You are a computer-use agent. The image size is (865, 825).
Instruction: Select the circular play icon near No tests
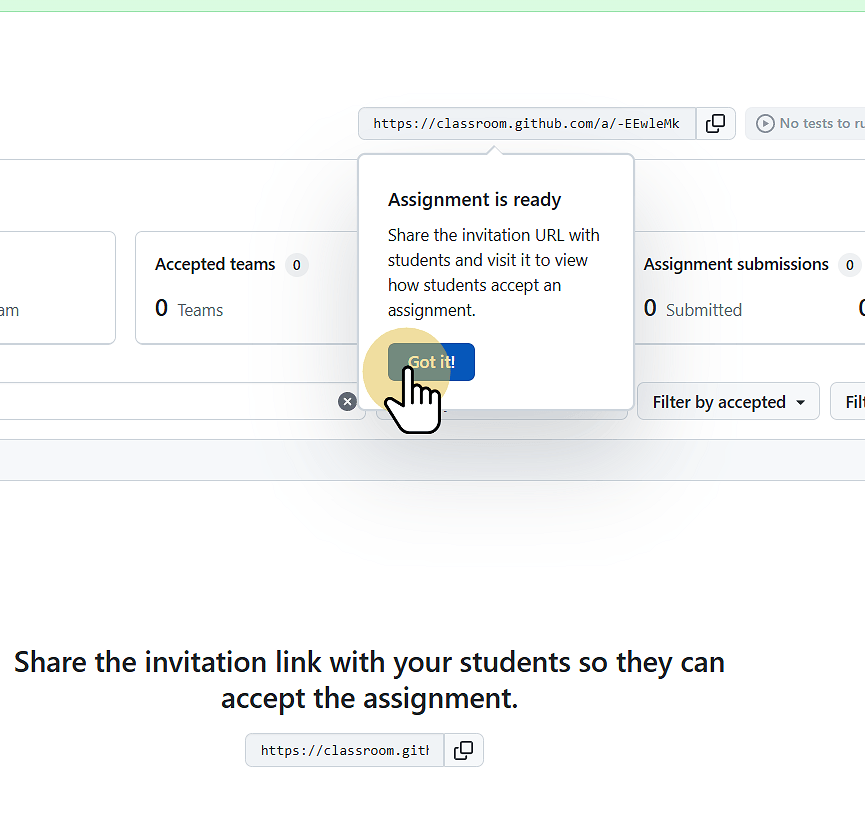765,123
